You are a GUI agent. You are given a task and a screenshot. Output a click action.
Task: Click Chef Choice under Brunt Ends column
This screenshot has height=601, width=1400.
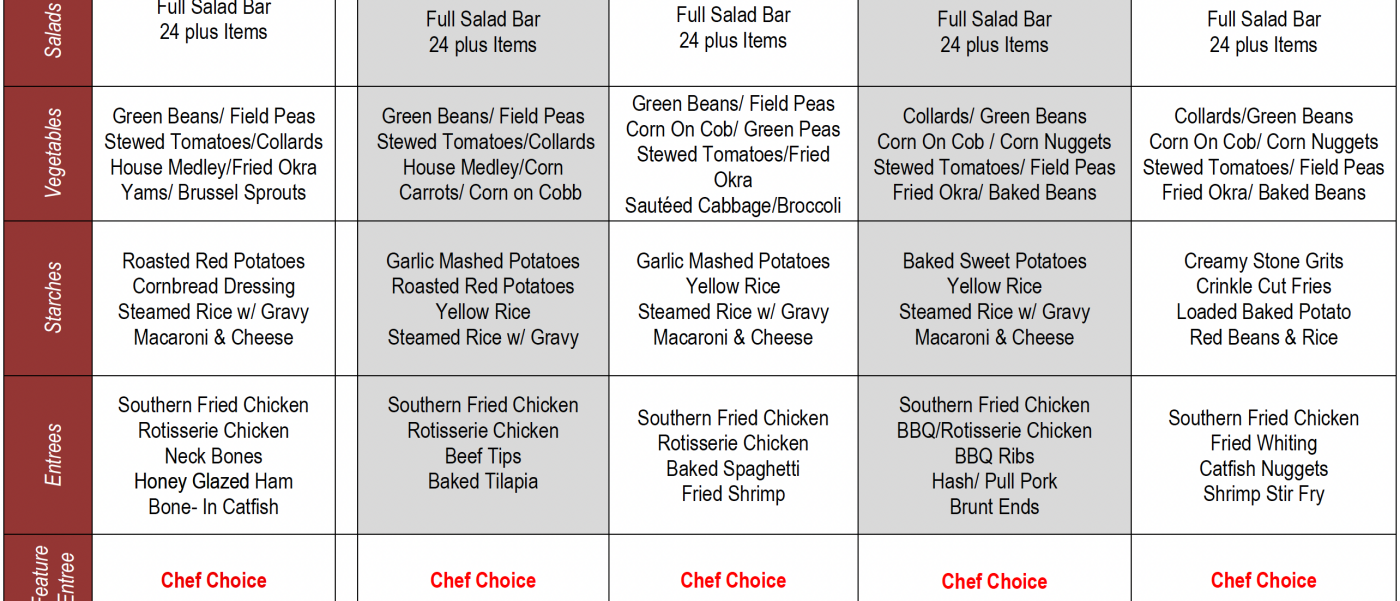(x=994, y=581)
